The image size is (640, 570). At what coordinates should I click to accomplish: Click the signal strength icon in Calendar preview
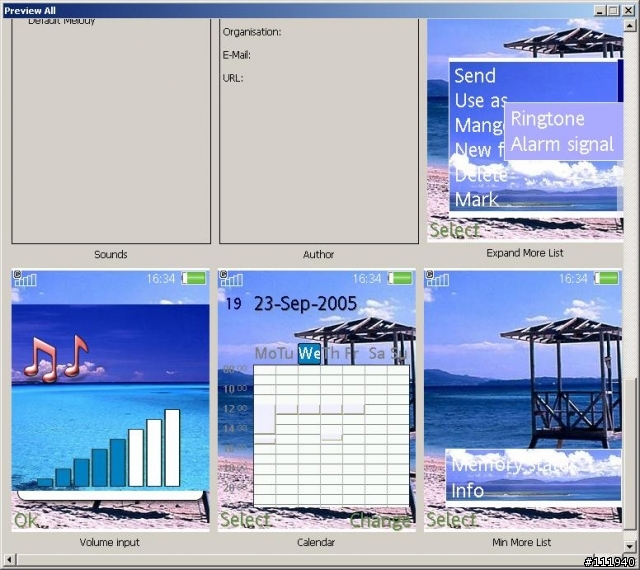[231, 278]
